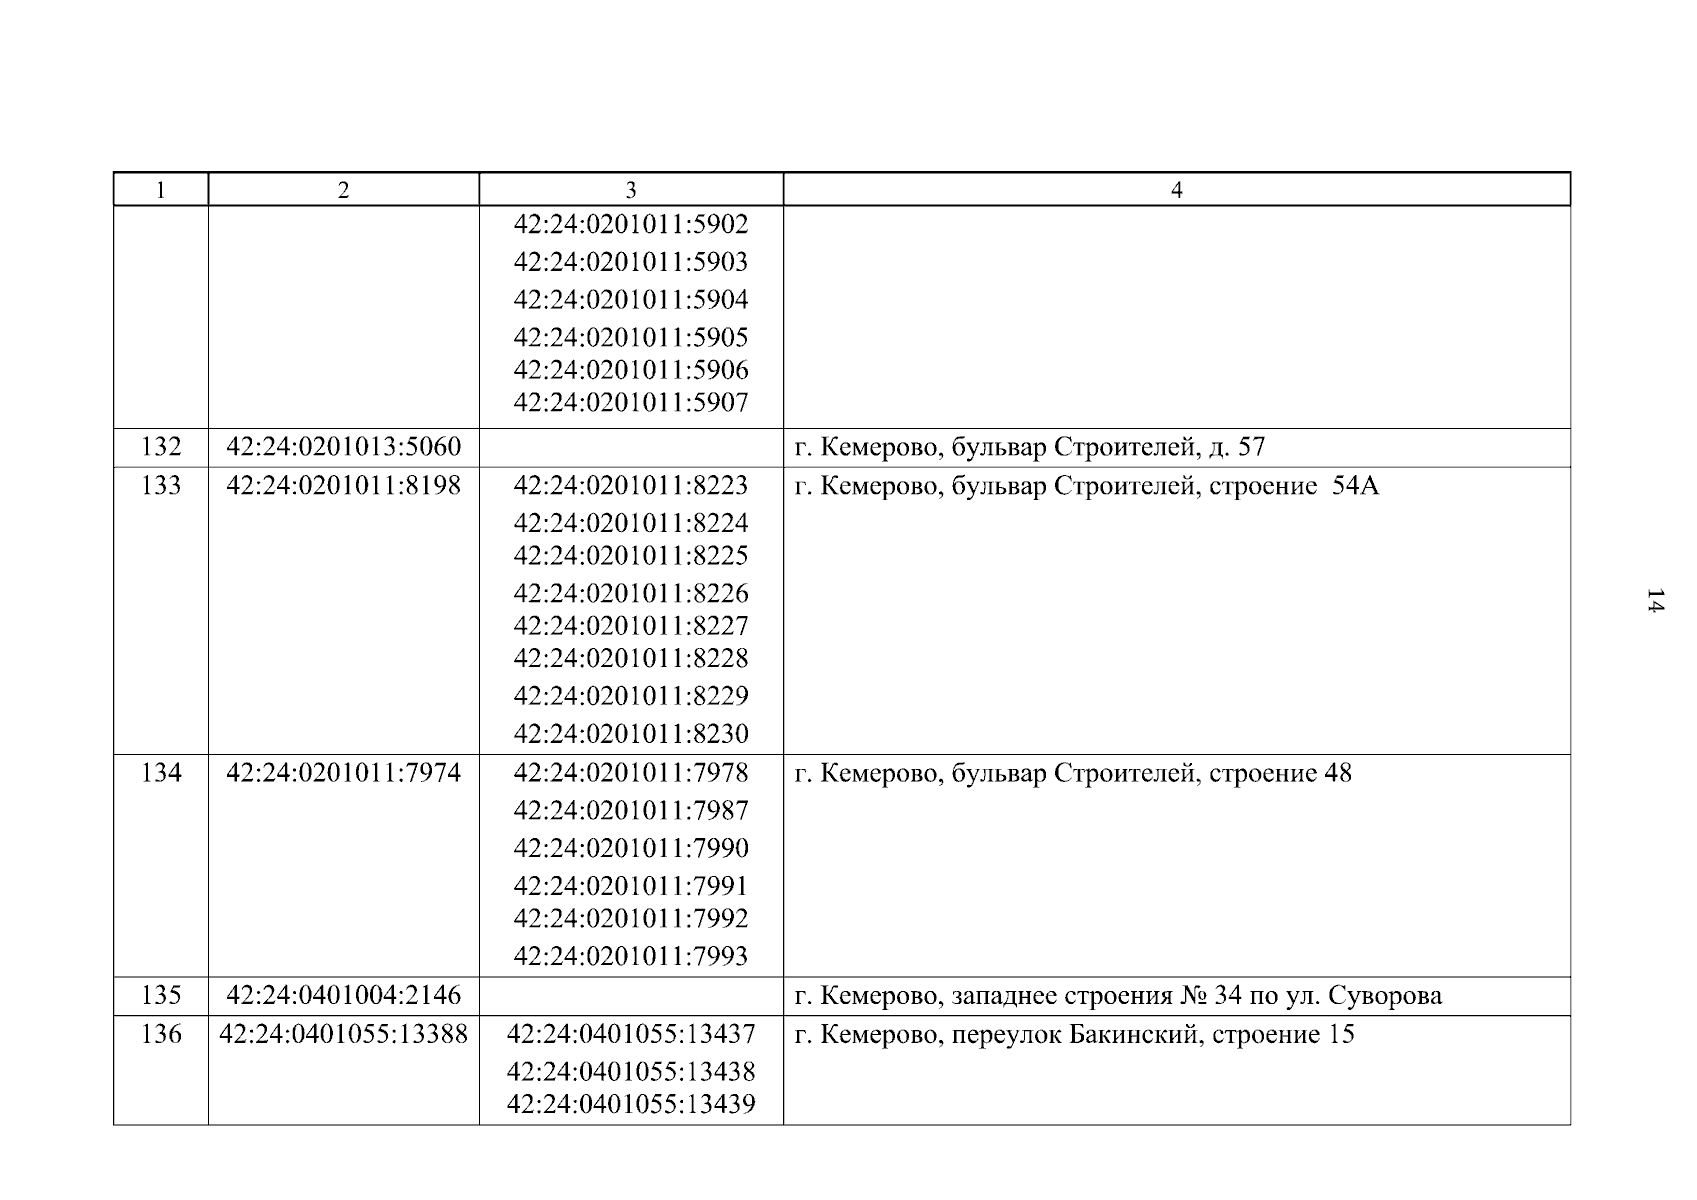The height and width of the screenshot is (1200, 1697).
Task: Click row number 135
Action: (x=161, y=996)
